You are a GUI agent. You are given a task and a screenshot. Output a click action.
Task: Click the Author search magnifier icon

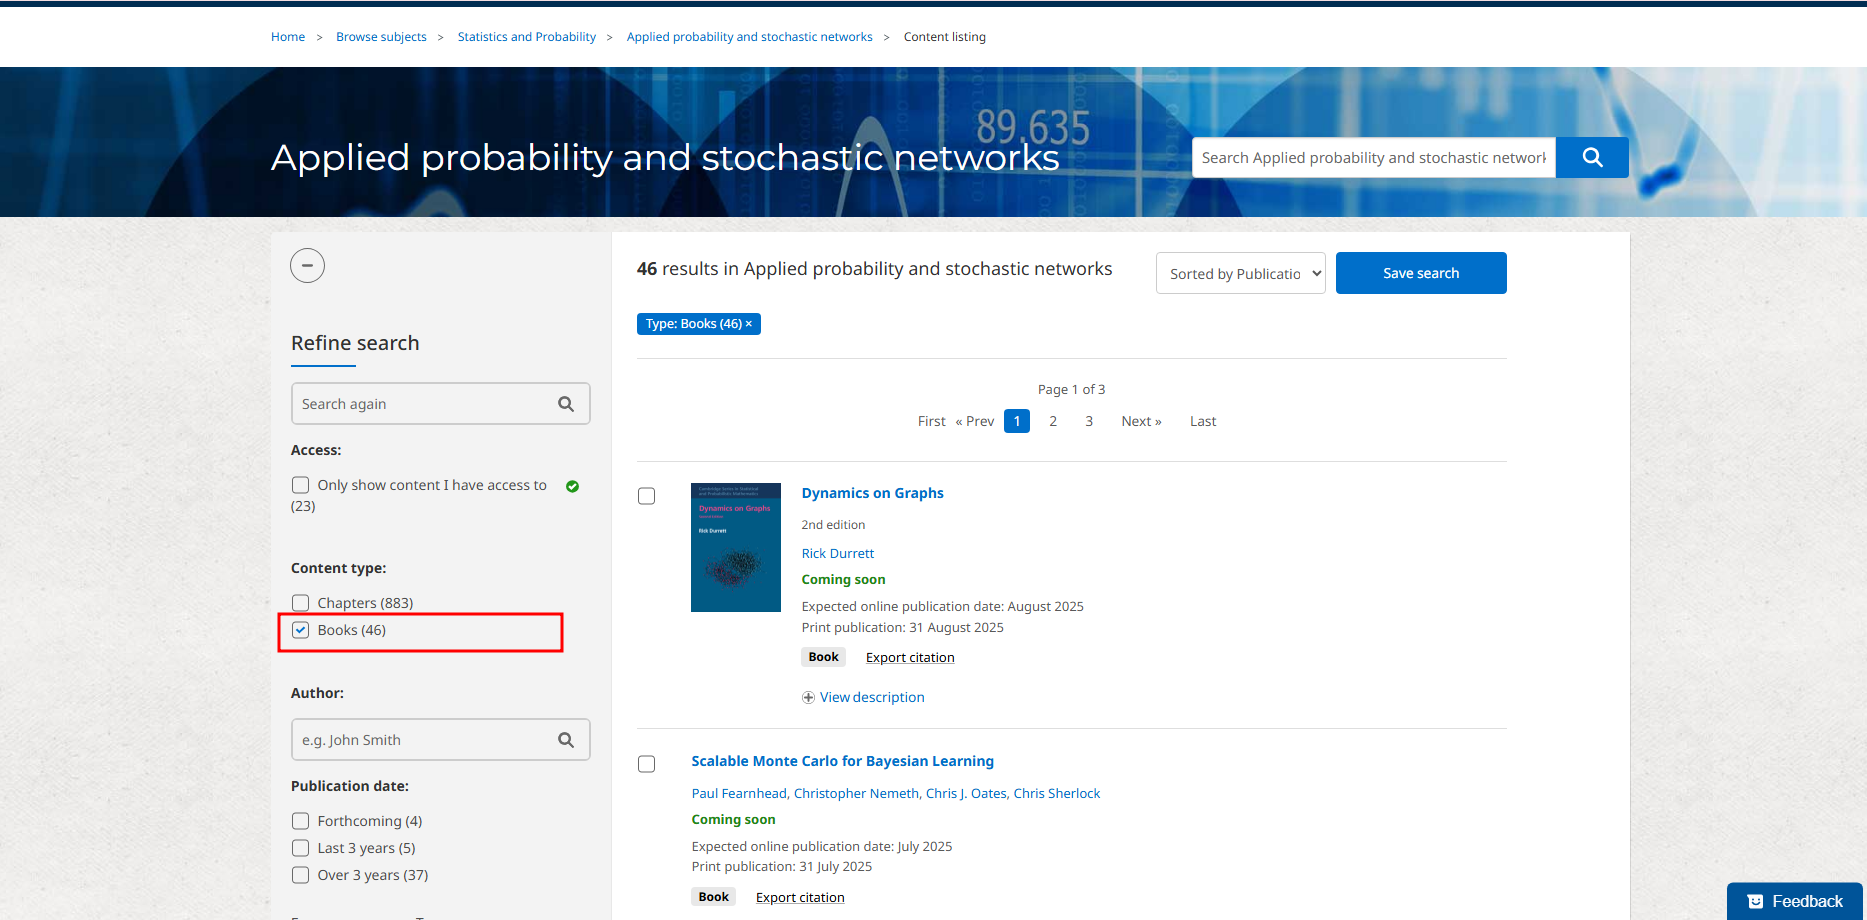(566, 740)
